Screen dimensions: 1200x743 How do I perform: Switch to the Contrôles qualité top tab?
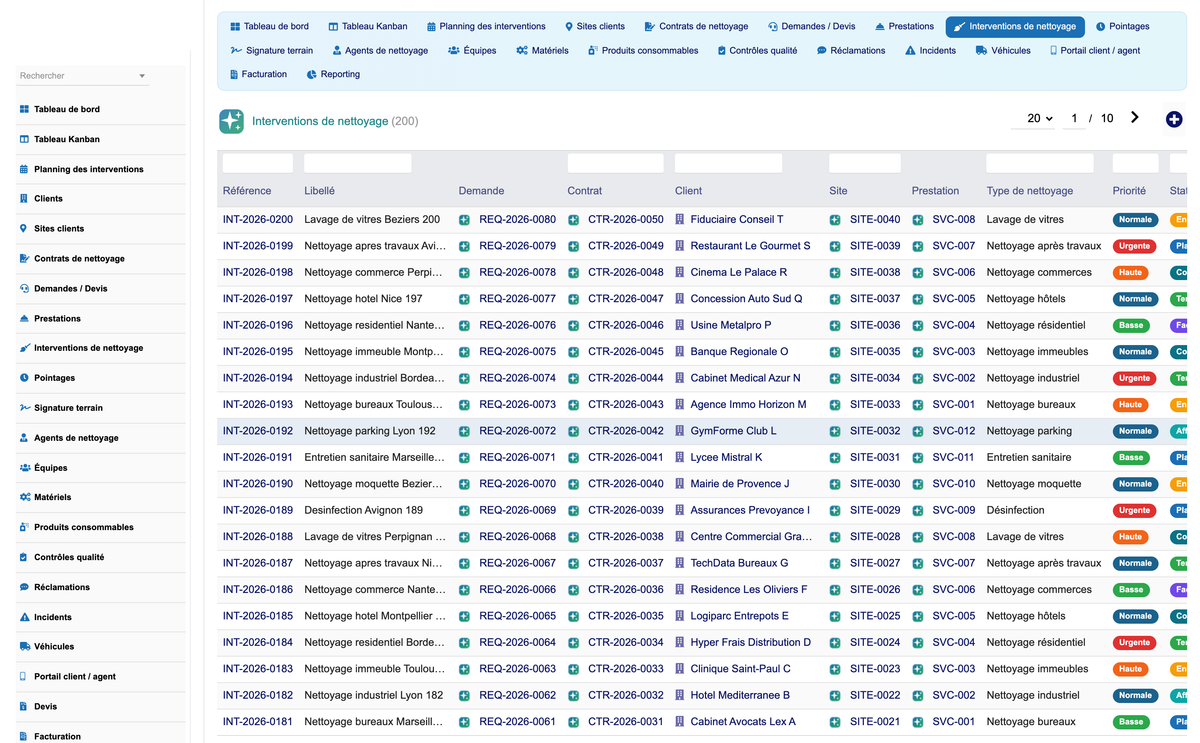757,50
